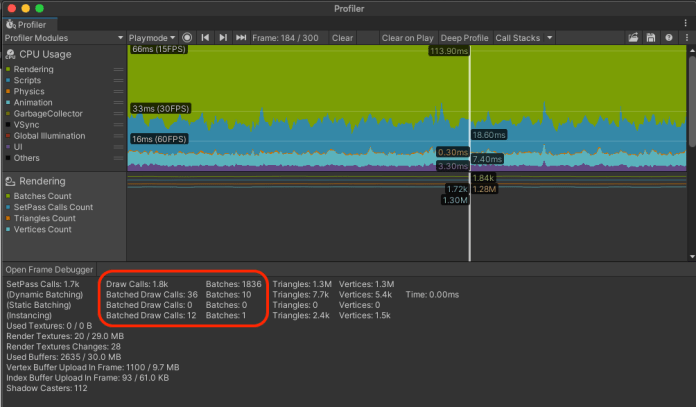The width and height of the screenshot is (696, 407).
Task: Toggle the Batches Count color swatch
Action: (7, 196)
